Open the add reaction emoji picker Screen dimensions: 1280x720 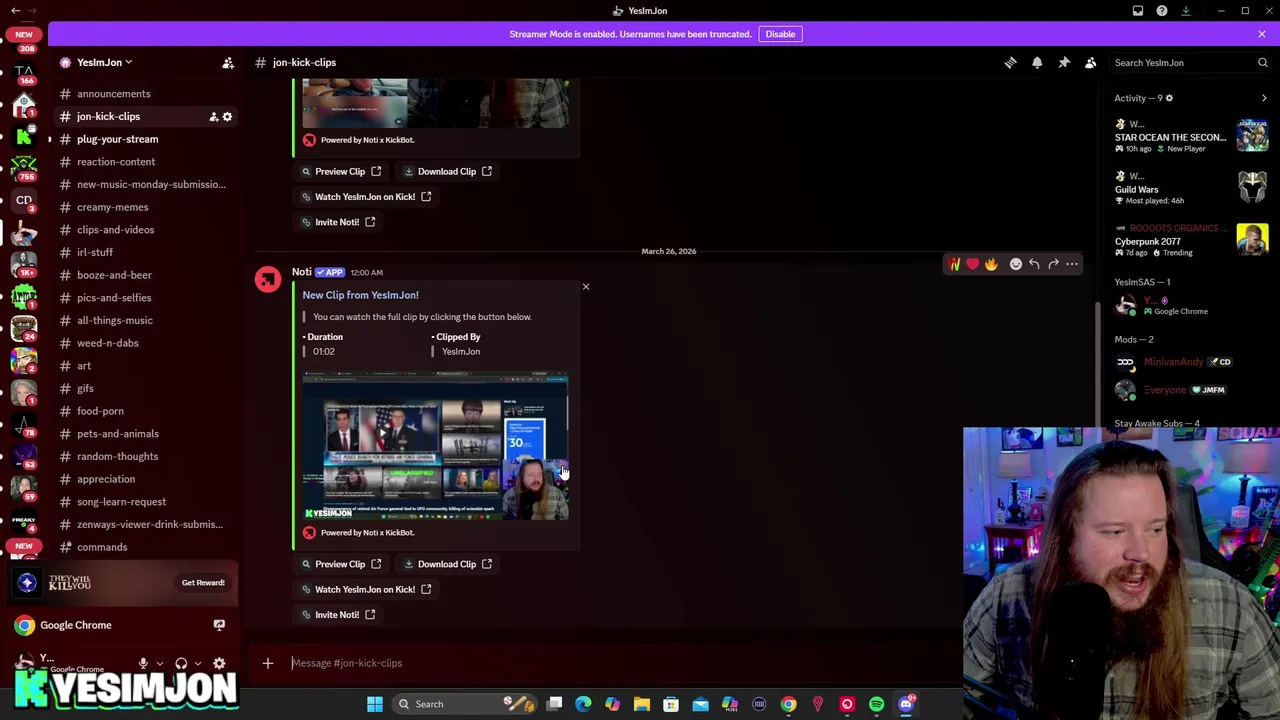(1016, 264)
